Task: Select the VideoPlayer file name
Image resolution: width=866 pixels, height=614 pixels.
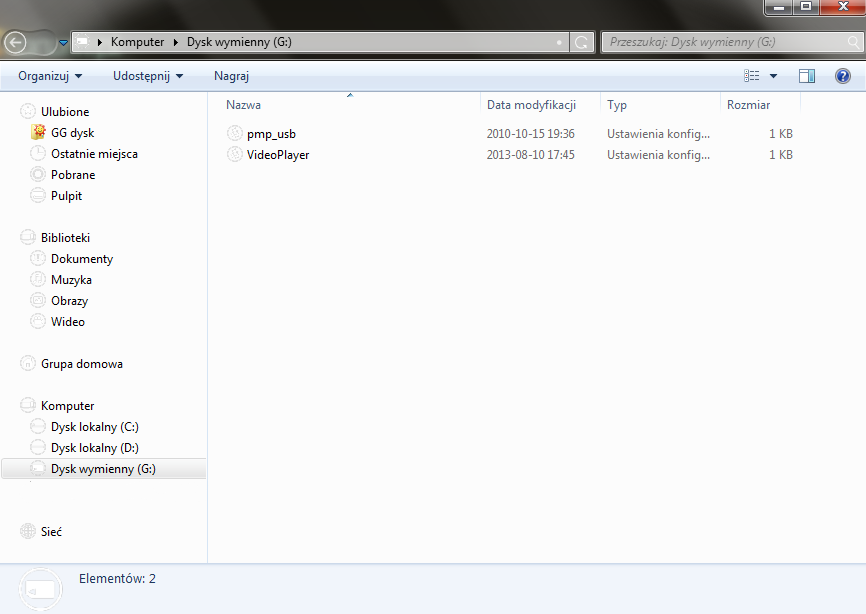Action: point(278,155)
